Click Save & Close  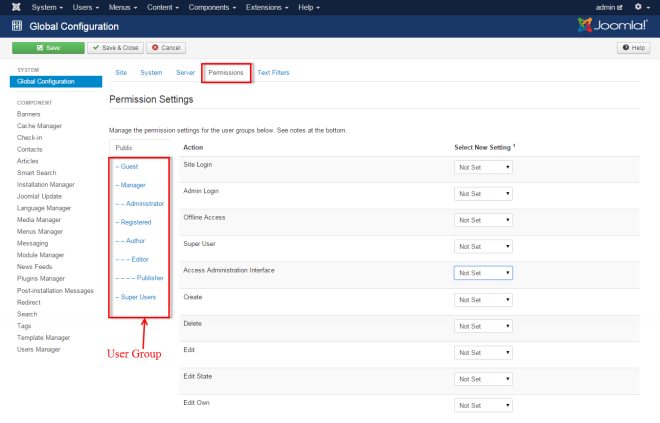point(115,48)
